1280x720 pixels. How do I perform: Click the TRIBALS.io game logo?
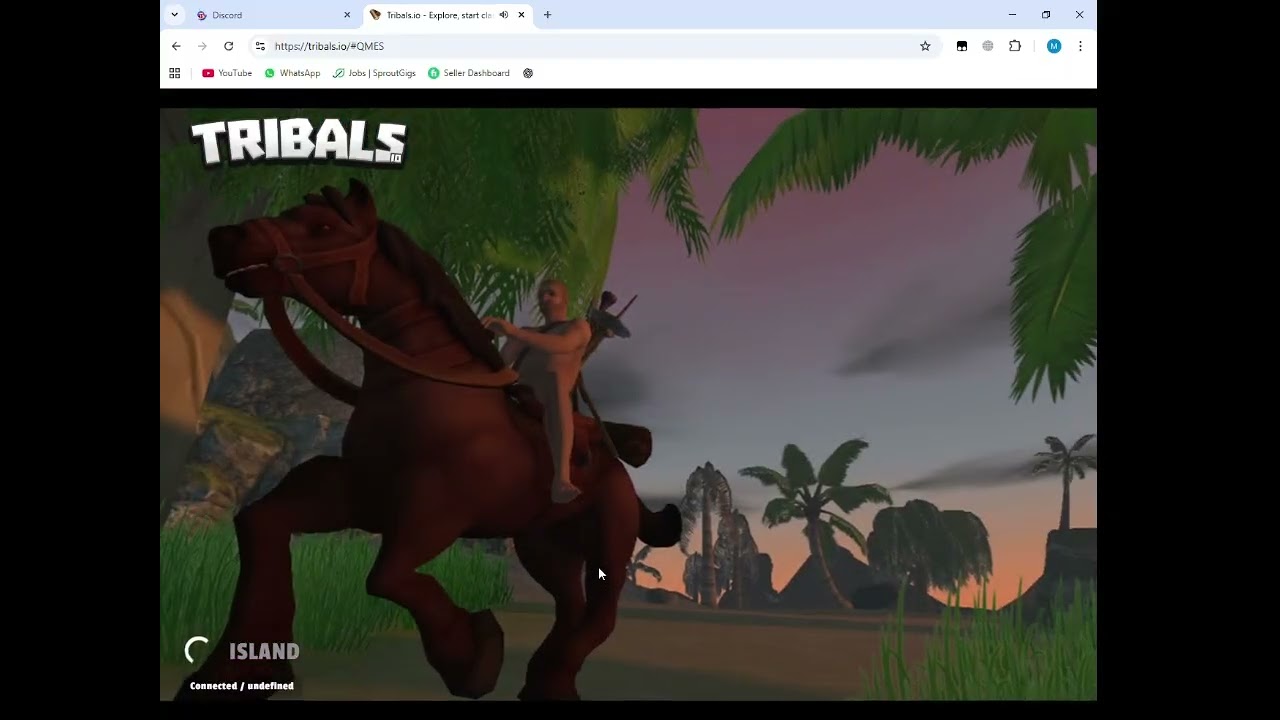pyautogui.click(x=298, y=142)
